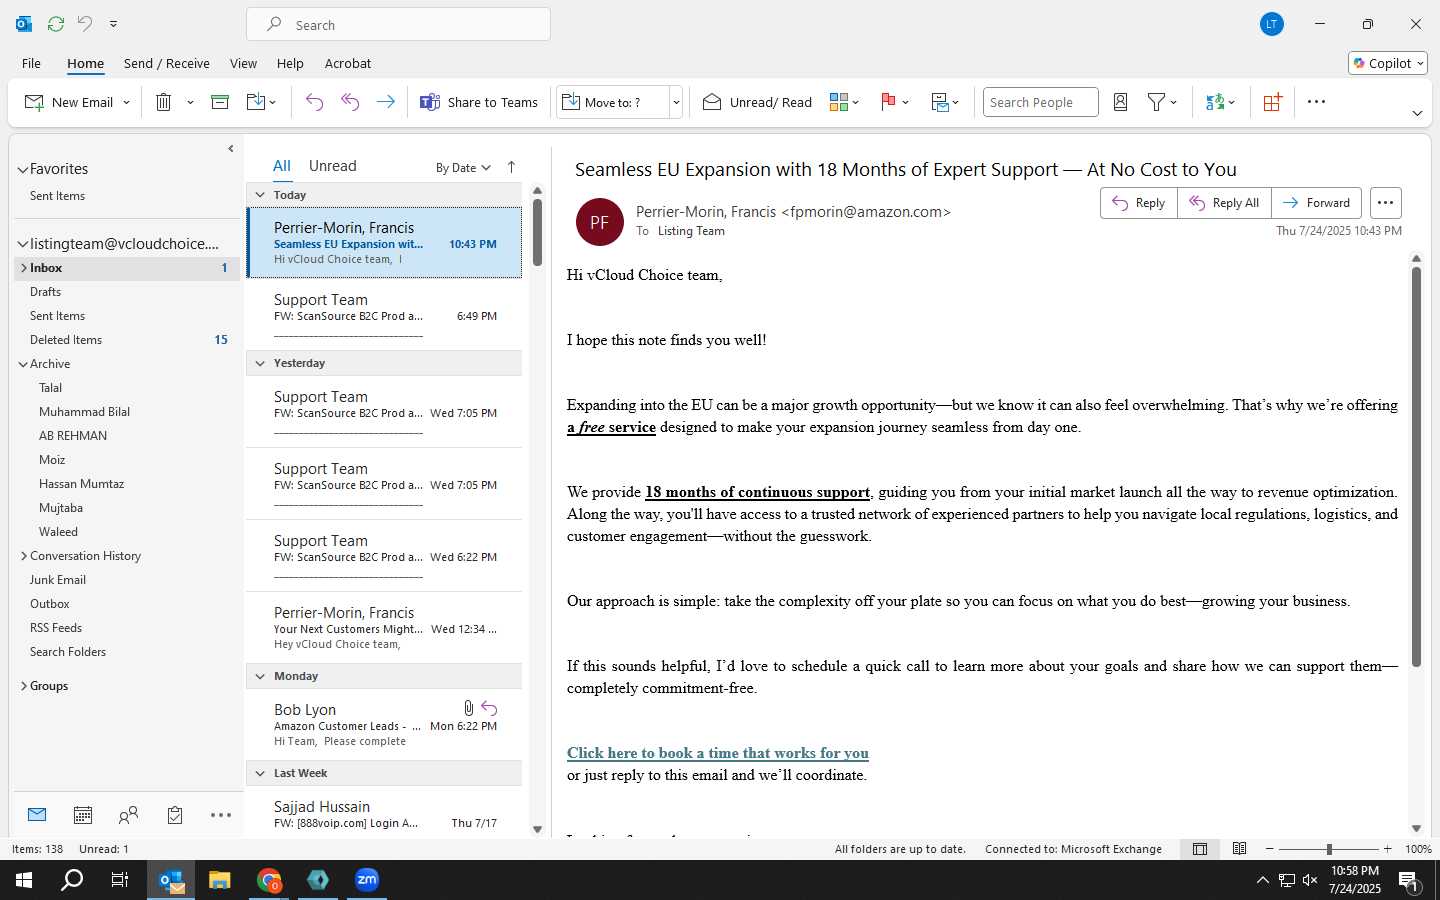
Task: Expand Conversation History folder
Action: [23, 556]
